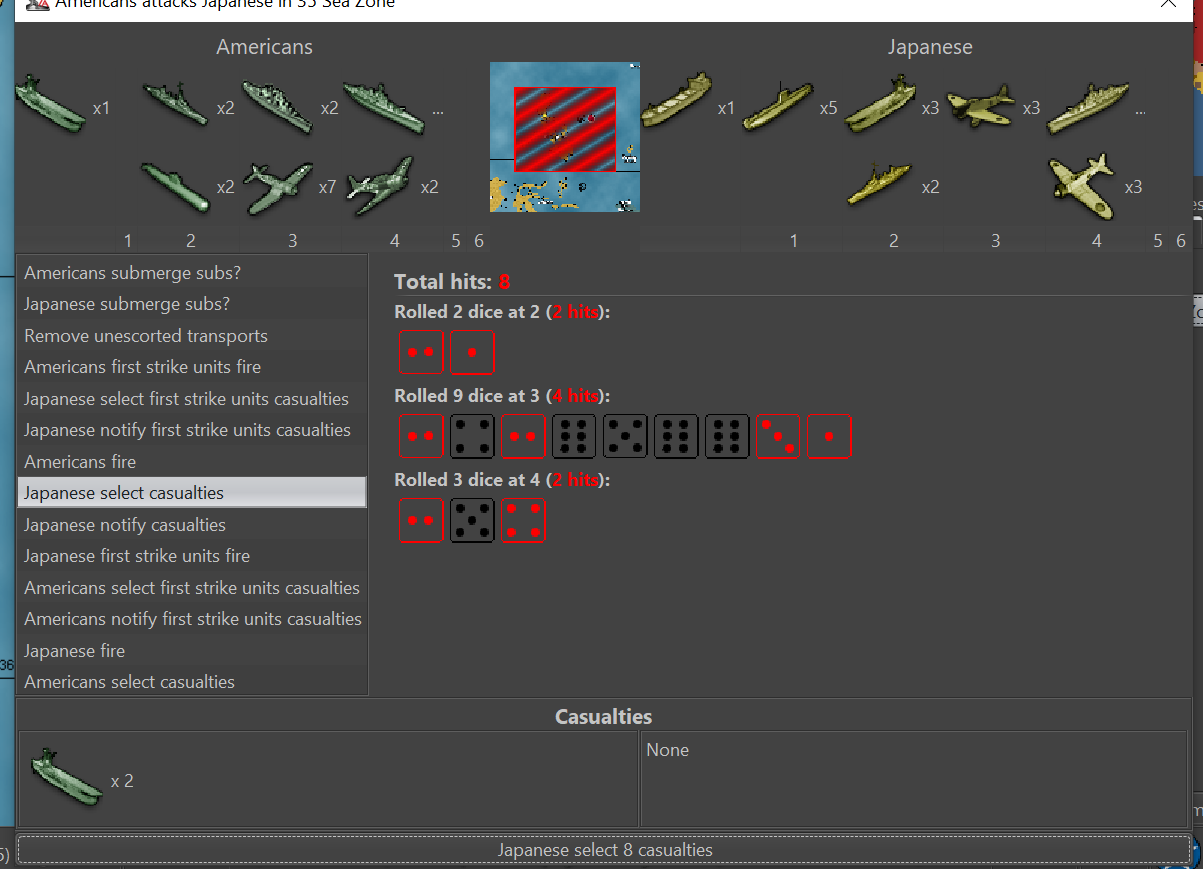Select the 'Japanese fire' step in the list
1203x869 pixels.
[74, 651]
